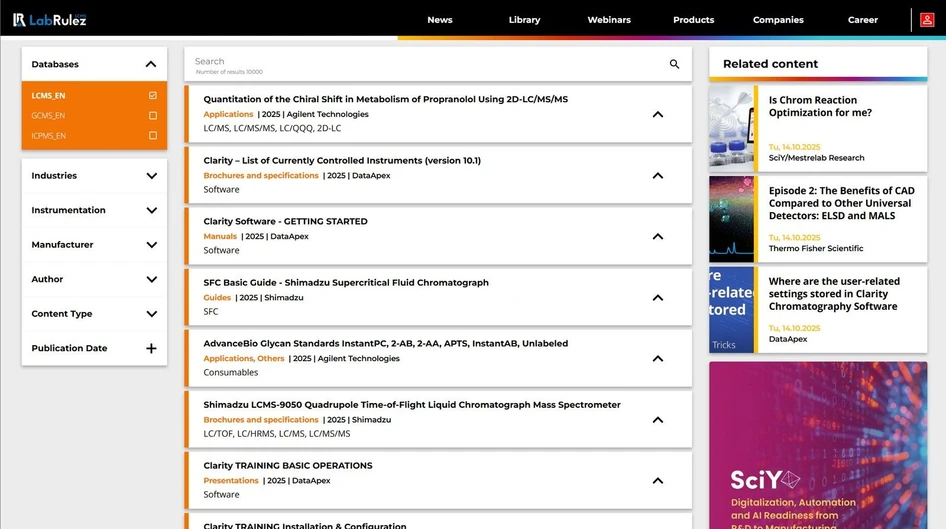Open the Chrom Reaction Optimization thumbnail
This screenshot has width=946, height=529.
pos(731,128)
